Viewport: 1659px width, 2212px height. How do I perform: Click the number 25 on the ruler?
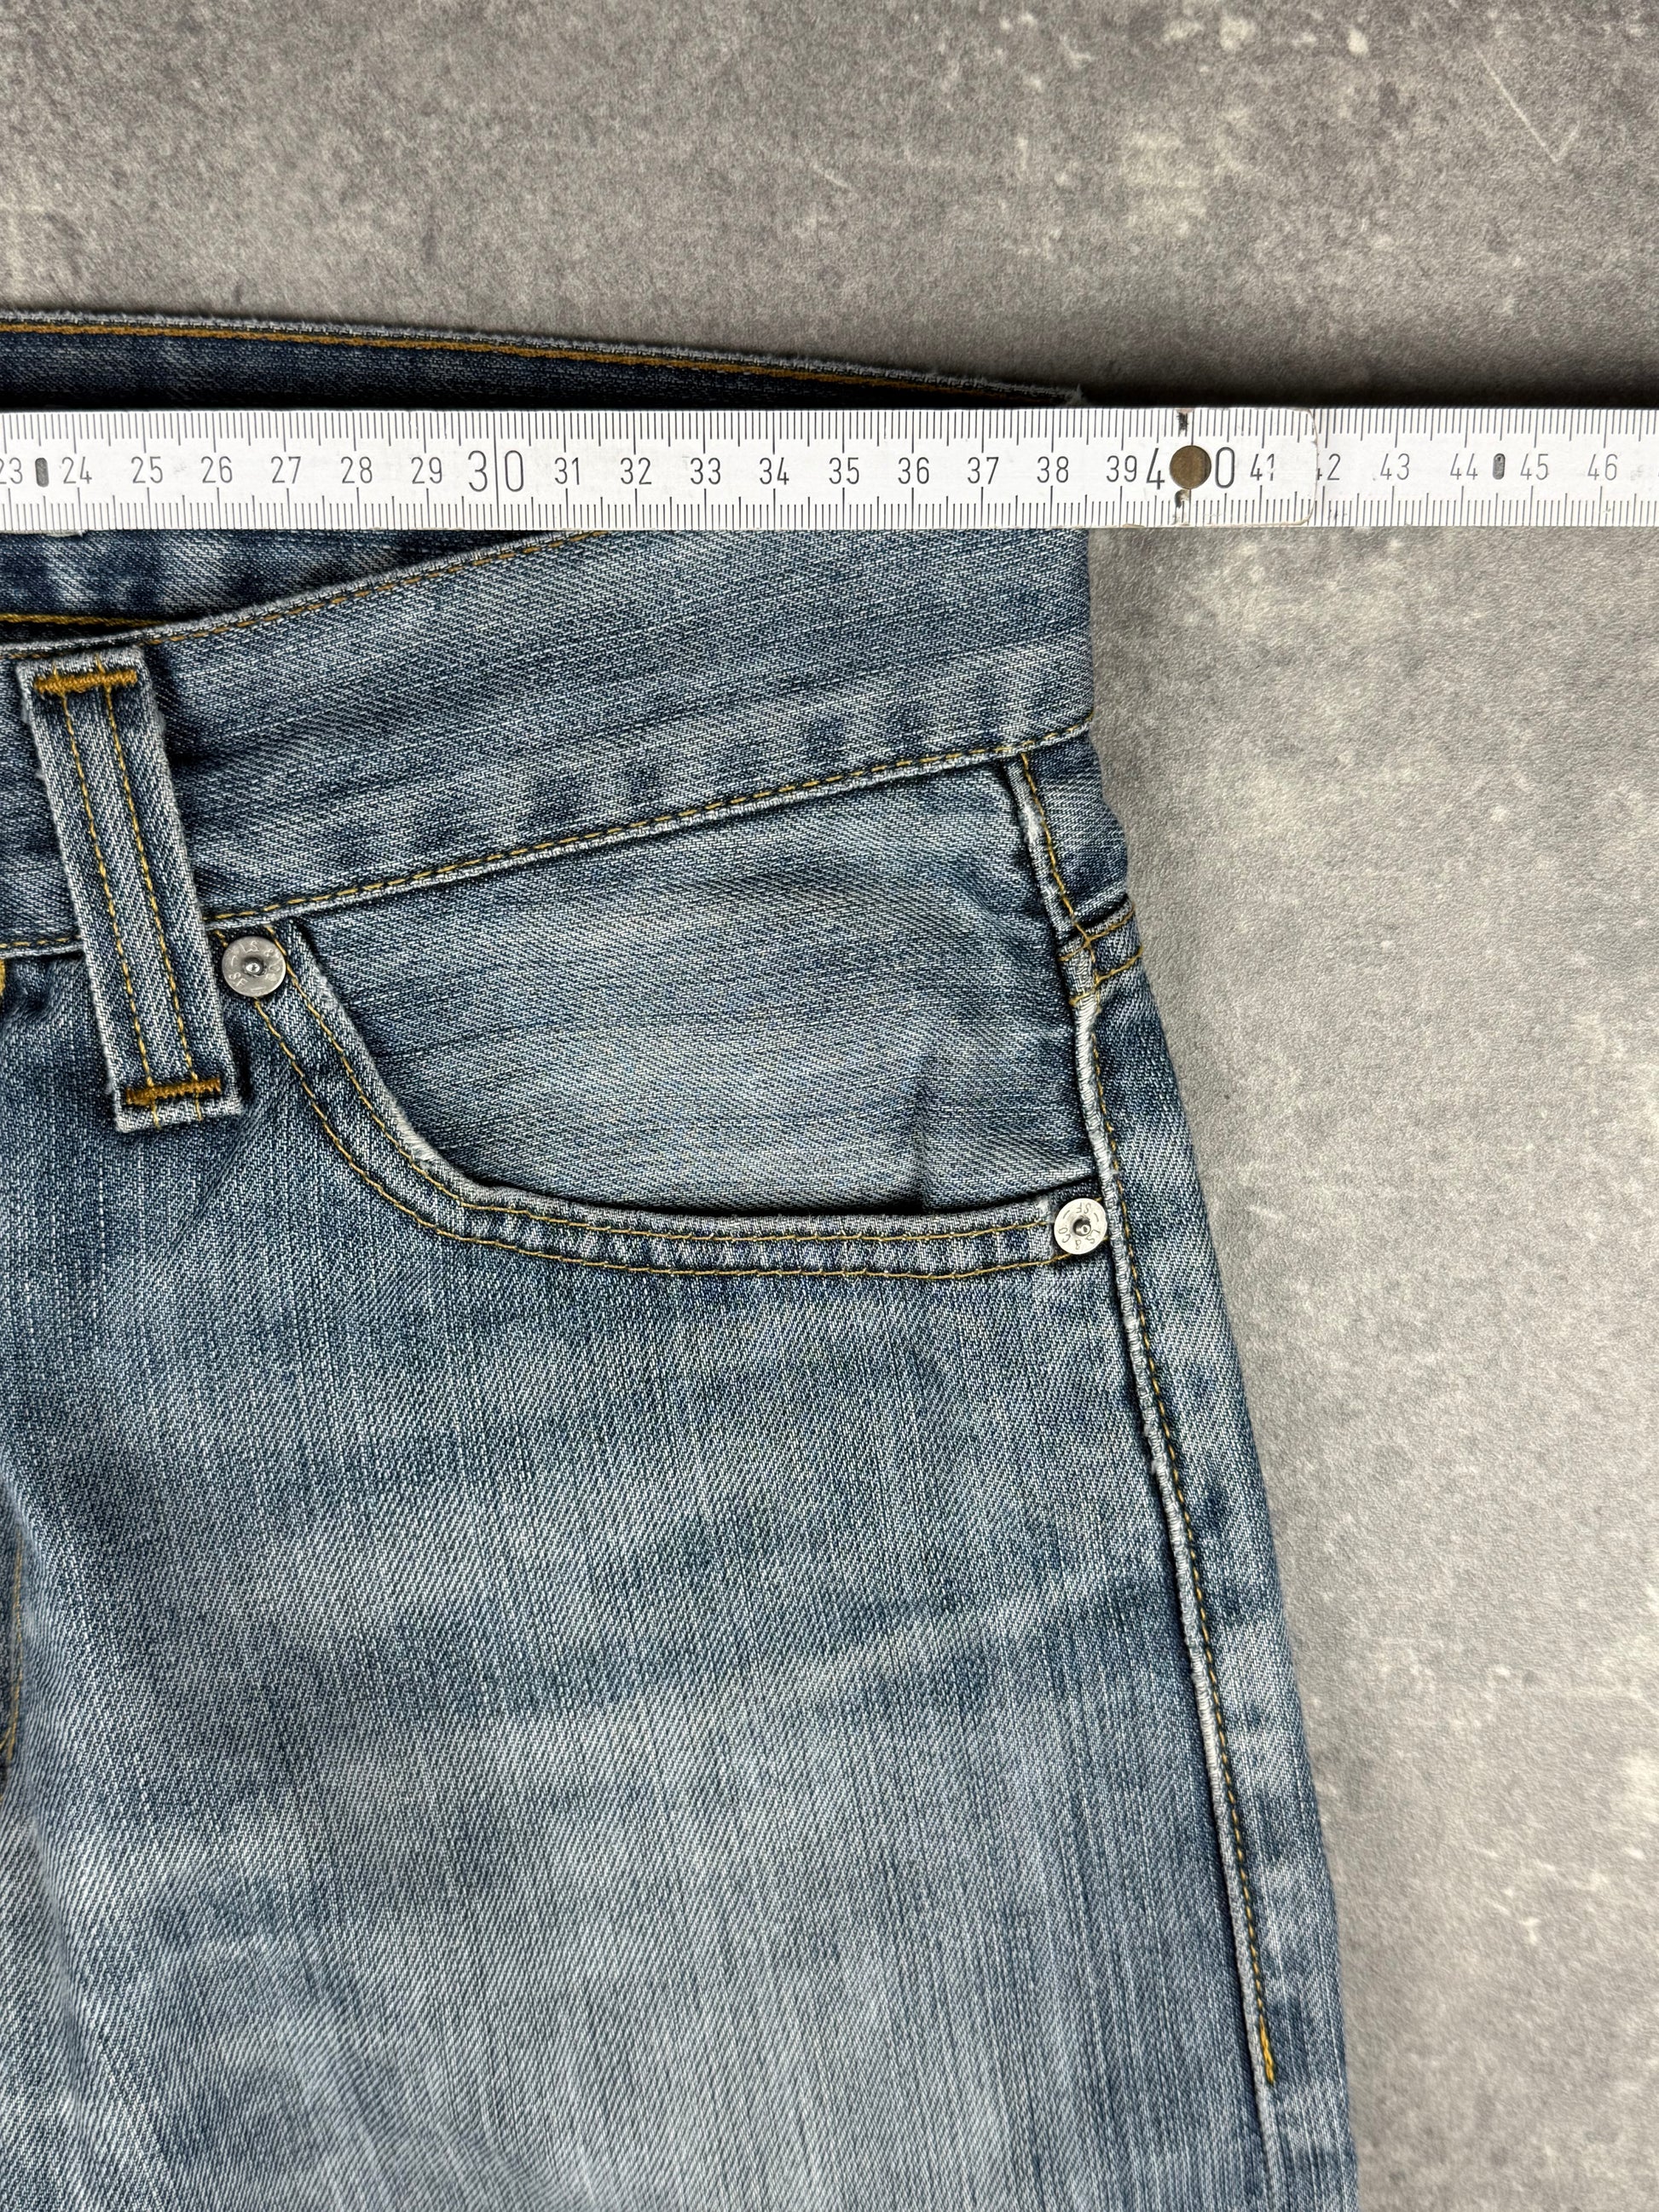click(x=147, y=470)
